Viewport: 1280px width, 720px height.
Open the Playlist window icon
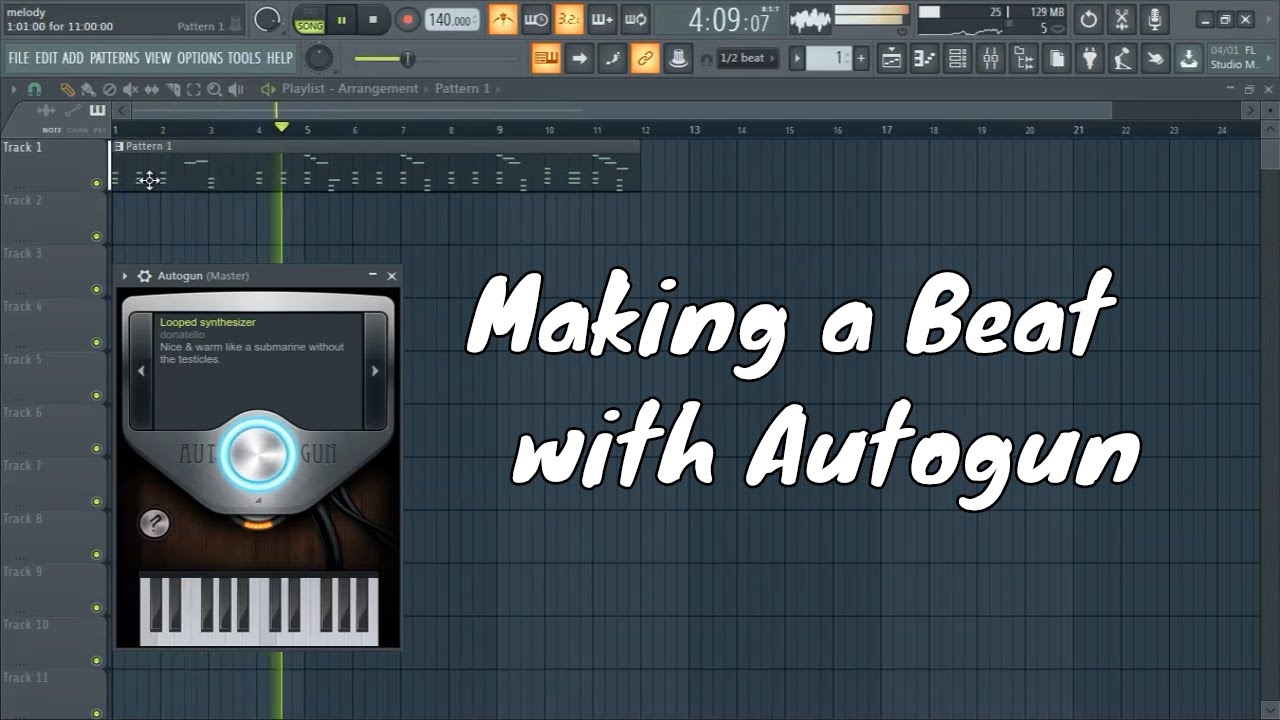point(891,59)
